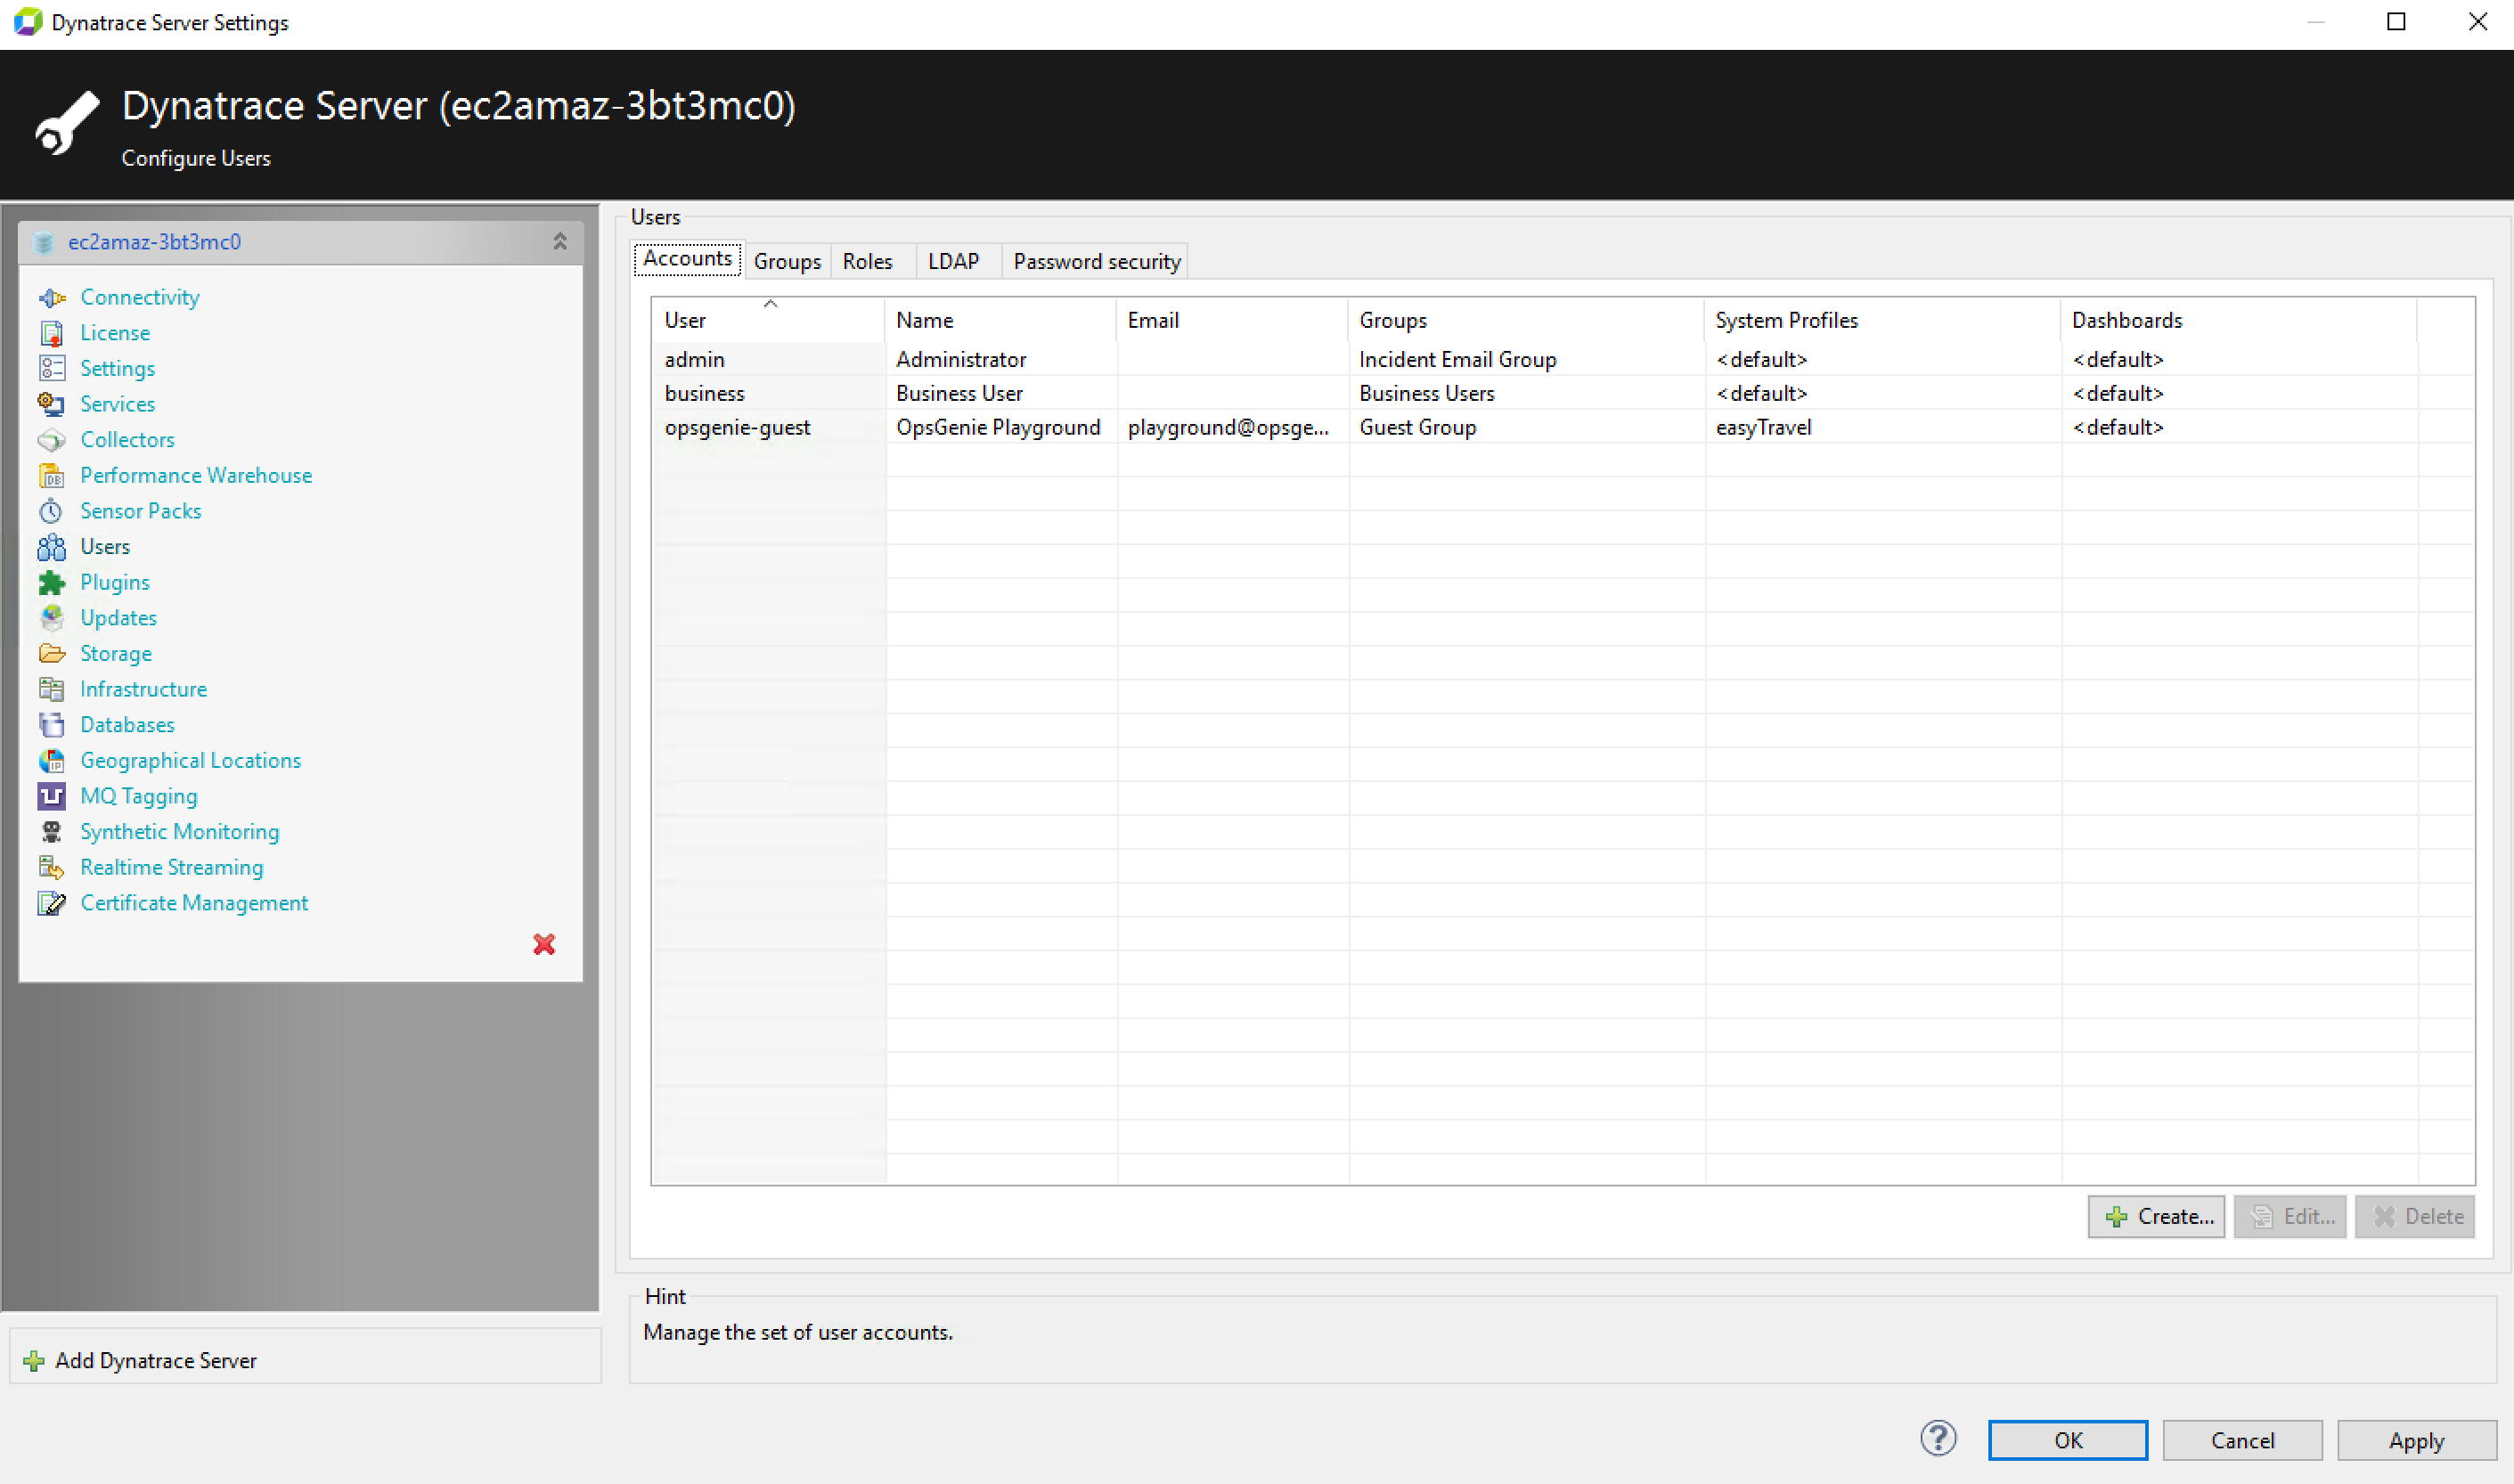Open Password security tab
This screenshot has height=1484, width=2514.
1096,262
